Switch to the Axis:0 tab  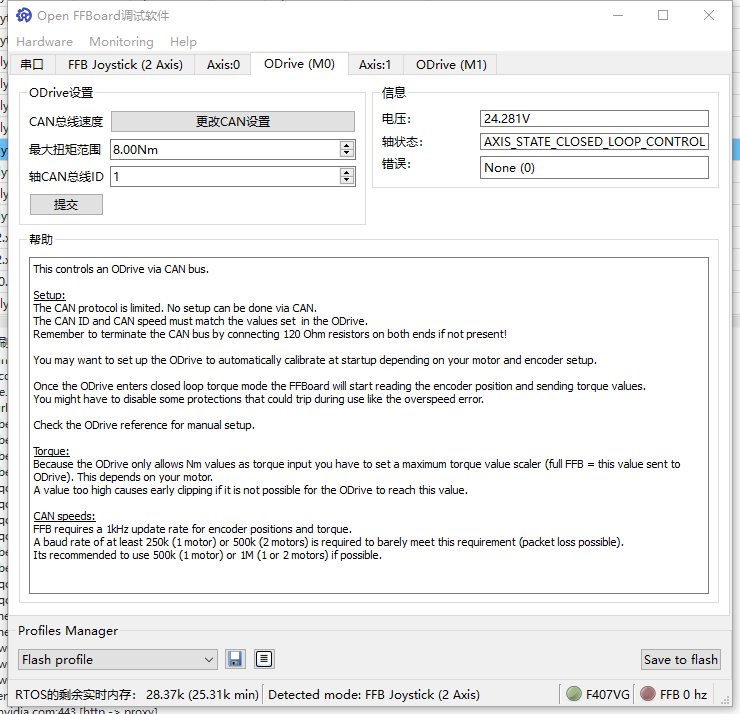coord(223,64)
